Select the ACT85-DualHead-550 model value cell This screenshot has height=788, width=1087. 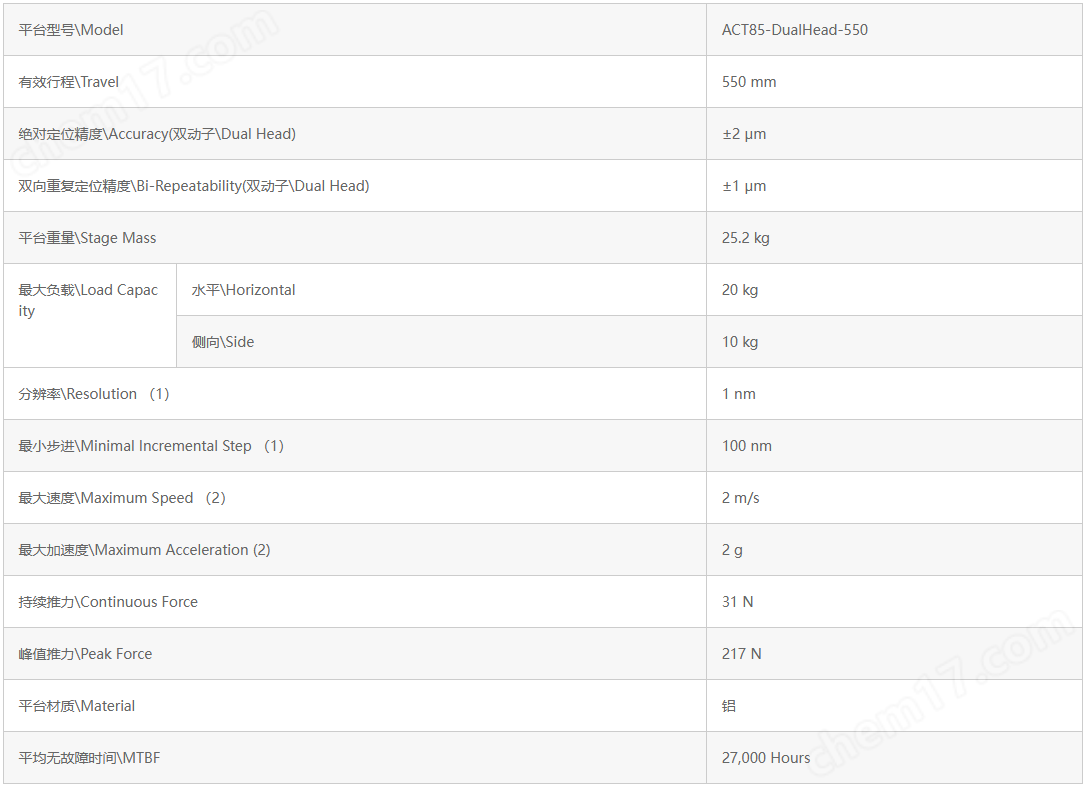pyautogui.click(x=894, y=30)
